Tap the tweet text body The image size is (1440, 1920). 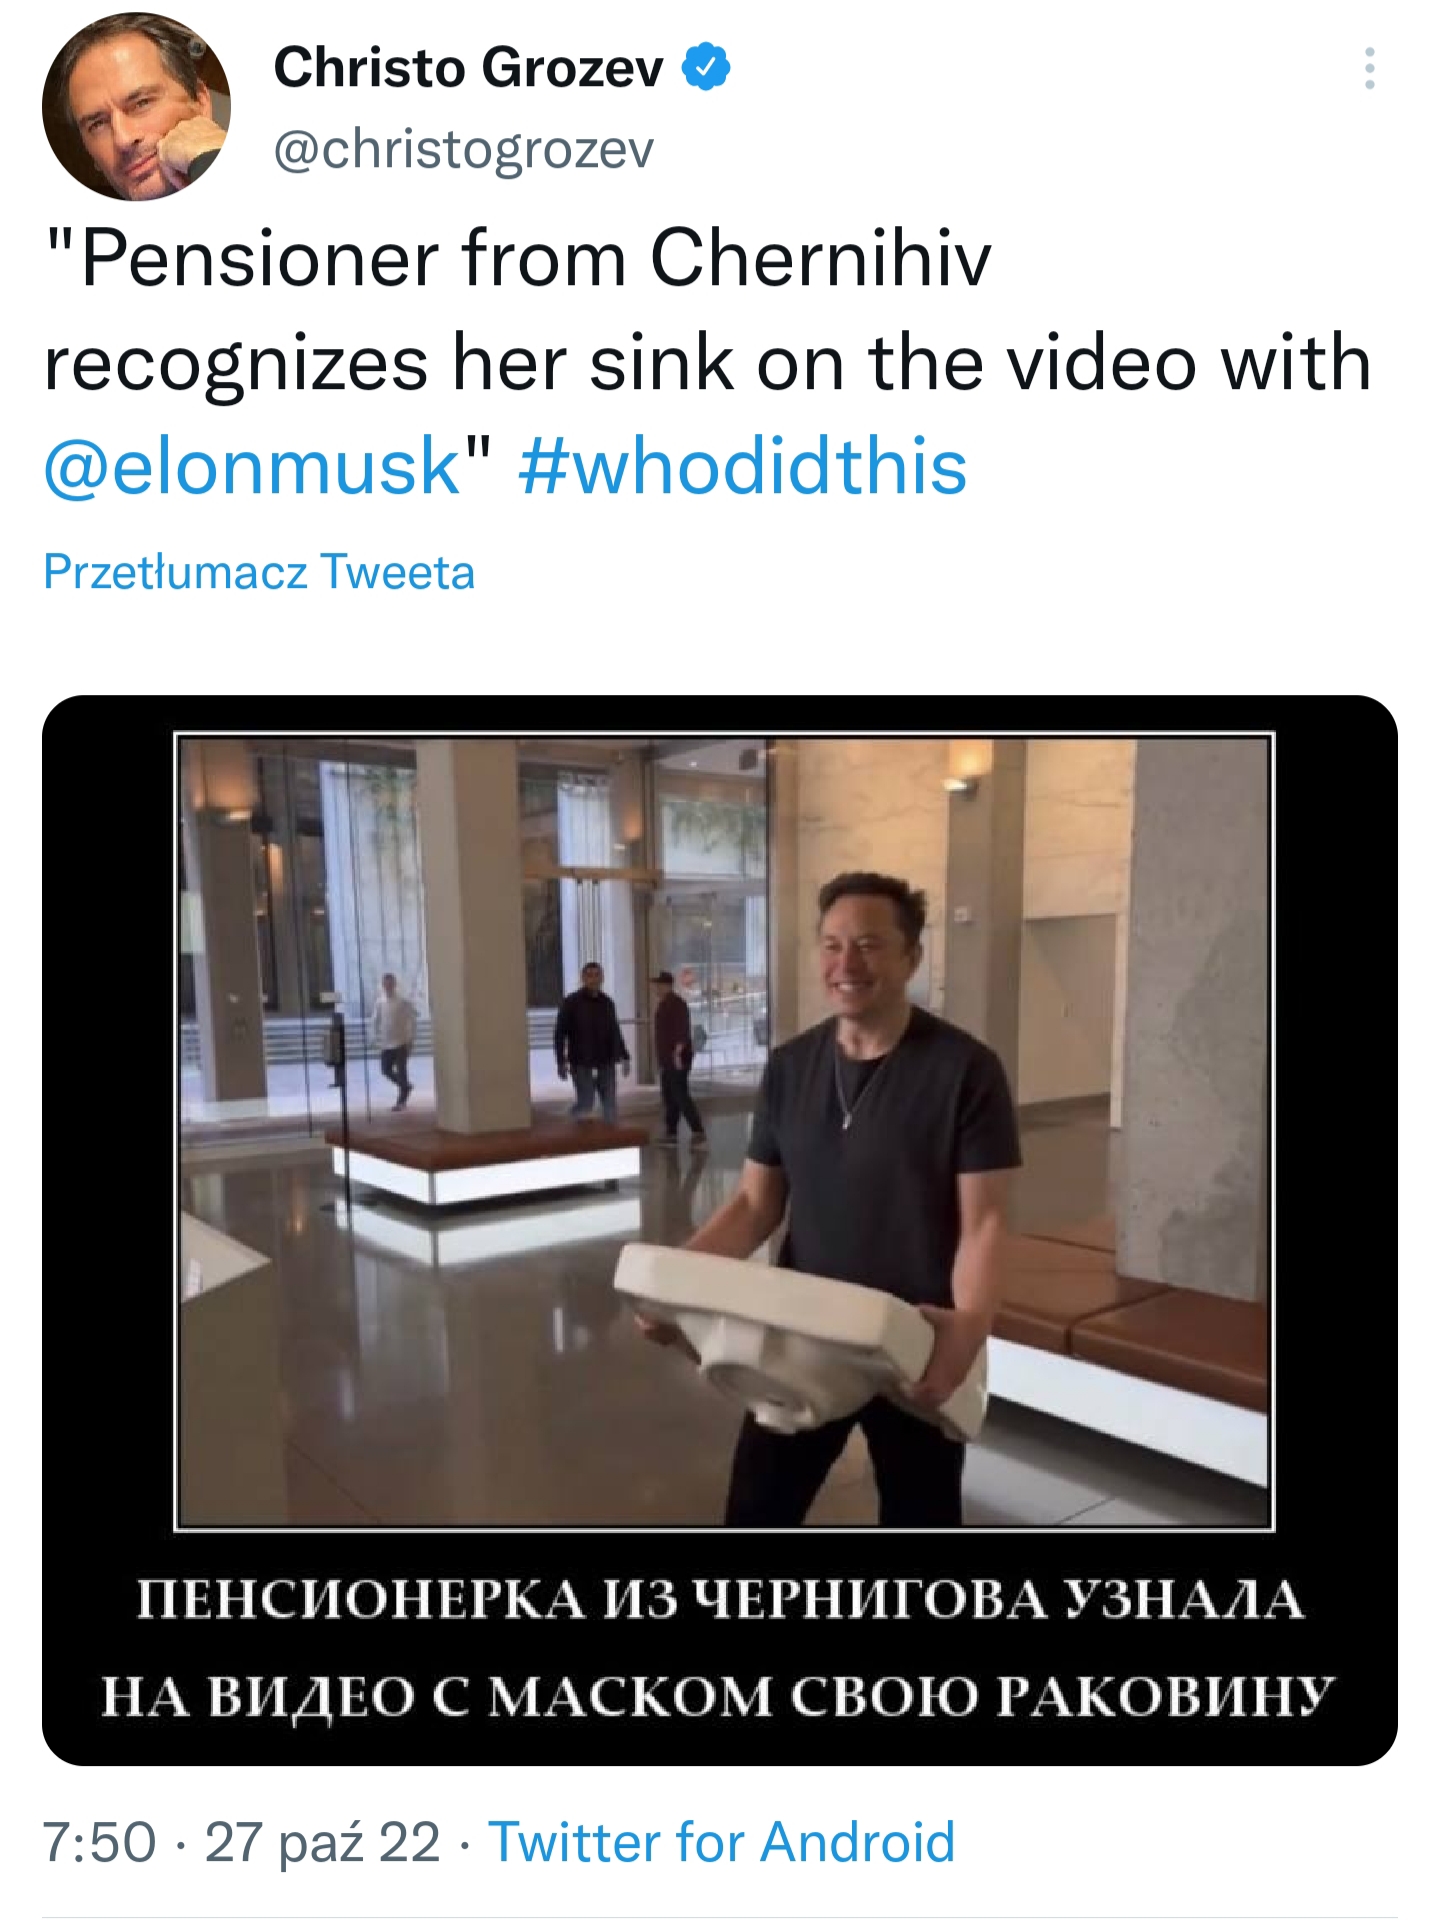(706, 362)
